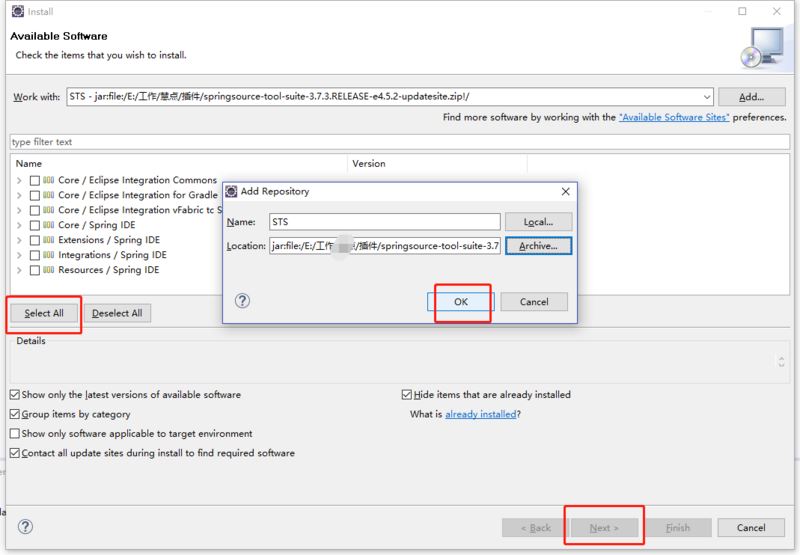Viewport: 800px width, 555px height.
Task: Click the help icon of the Install window
Action: coord(25,526)
